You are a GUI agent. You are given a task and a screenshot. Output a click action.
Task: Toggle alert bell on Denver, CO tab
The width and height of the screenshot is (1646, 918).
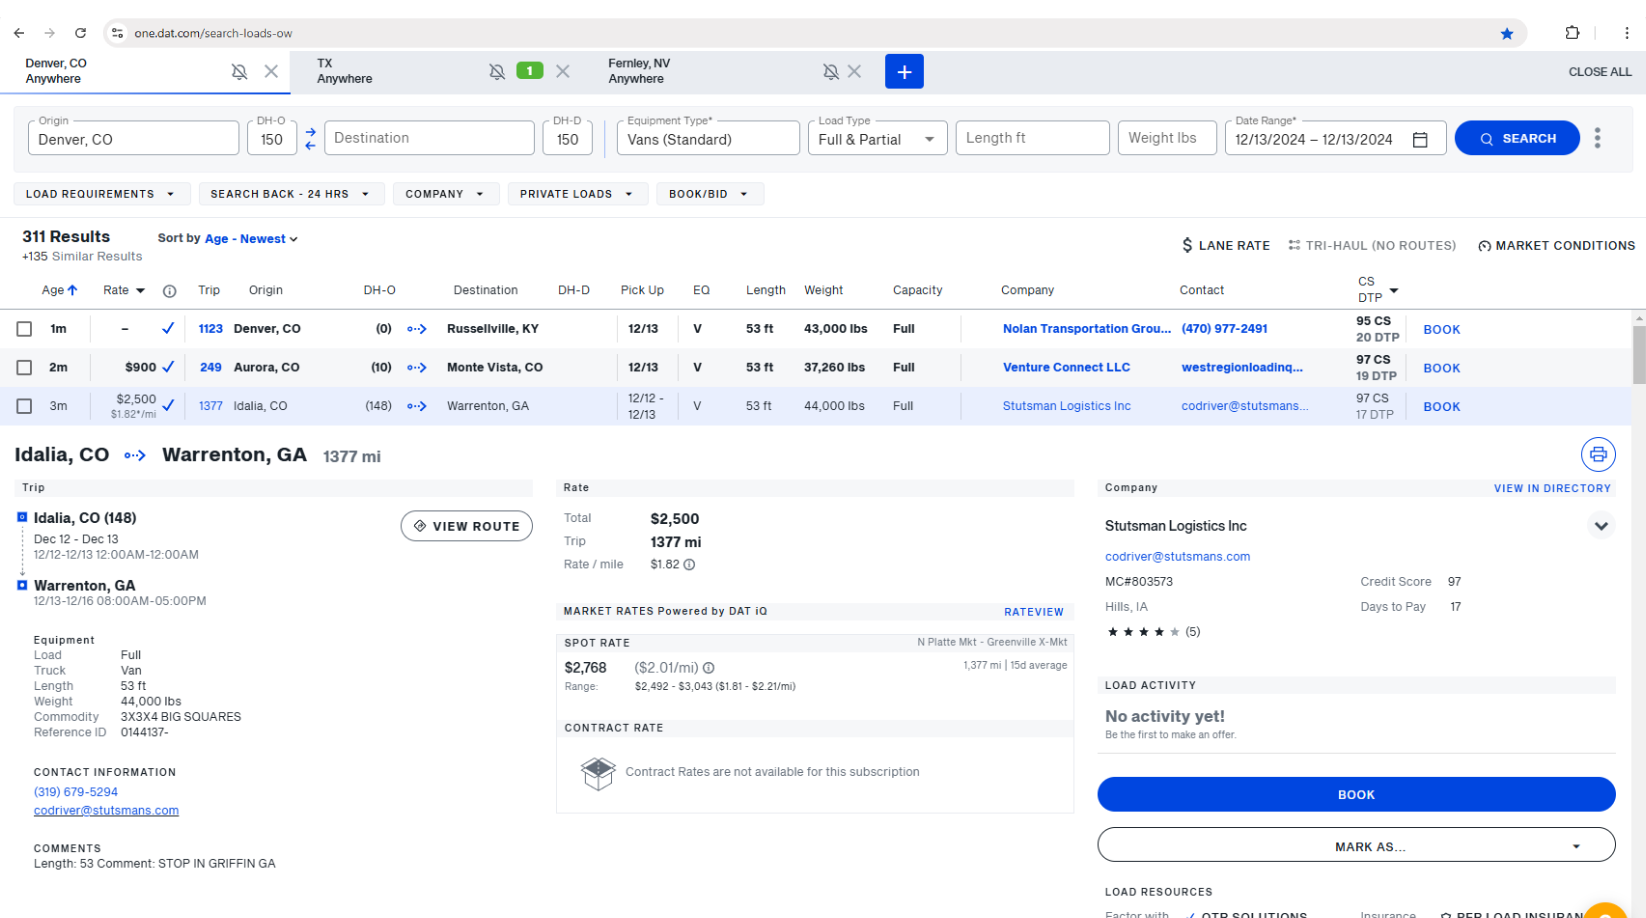pyautogui.click(x=239, y=72)
